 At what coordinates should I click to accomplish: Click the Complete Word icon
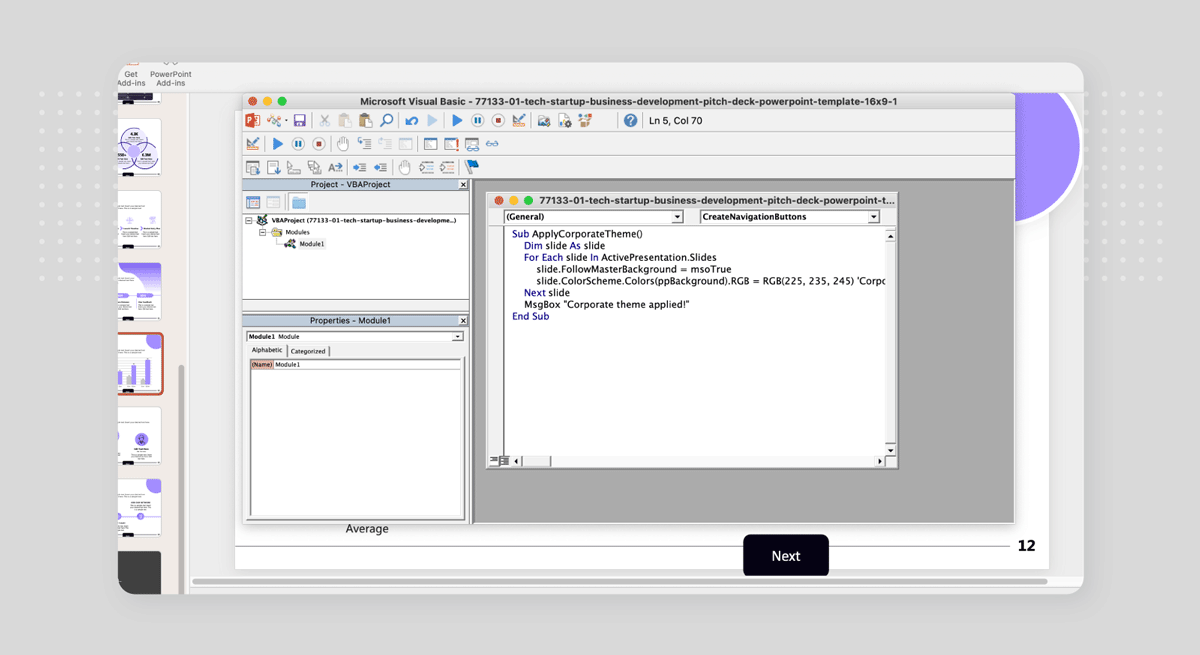pos(335,167)
